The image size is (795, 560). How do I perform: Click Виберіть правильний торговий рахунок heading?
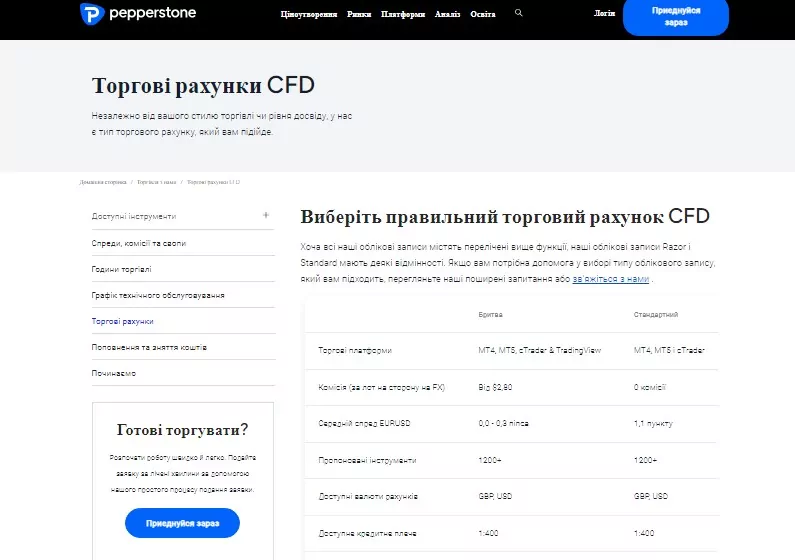click(x=505, y=217)
